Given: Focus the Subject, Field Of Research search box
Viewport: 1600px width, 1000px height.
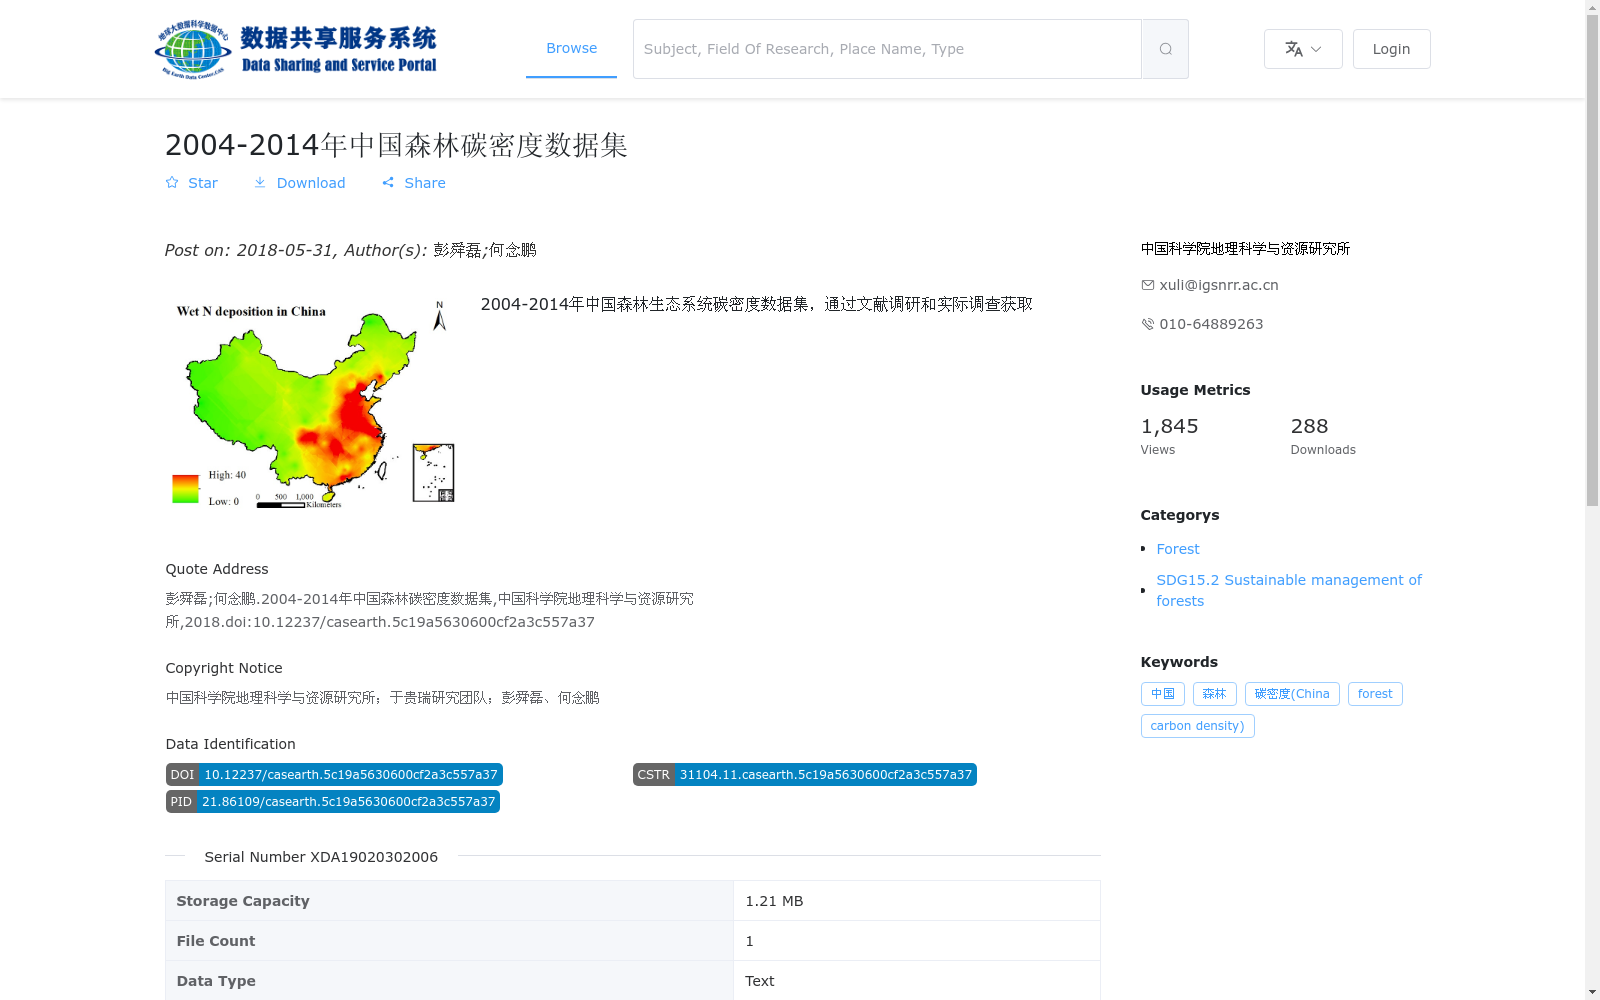Looking at the screenshot, I should click(x=887, y=49).
